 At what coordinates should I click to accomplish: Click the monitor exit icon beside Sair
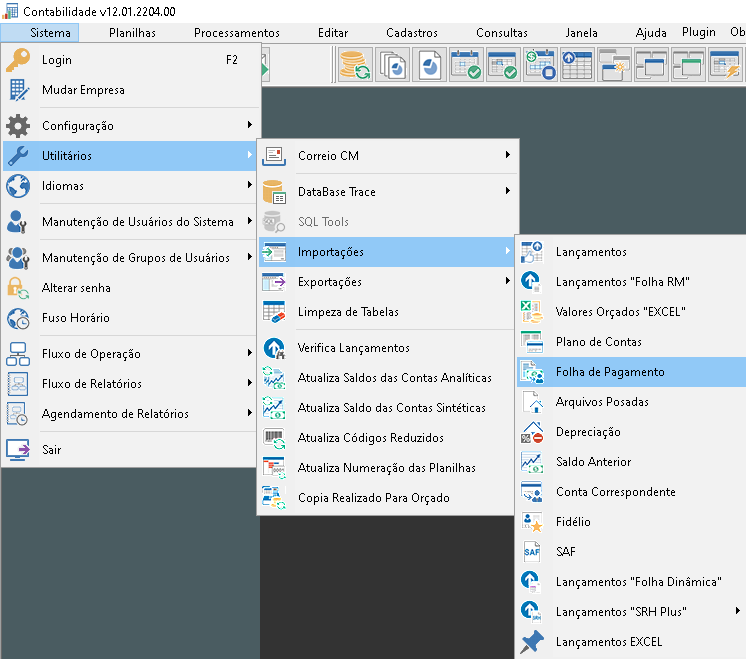18,450
